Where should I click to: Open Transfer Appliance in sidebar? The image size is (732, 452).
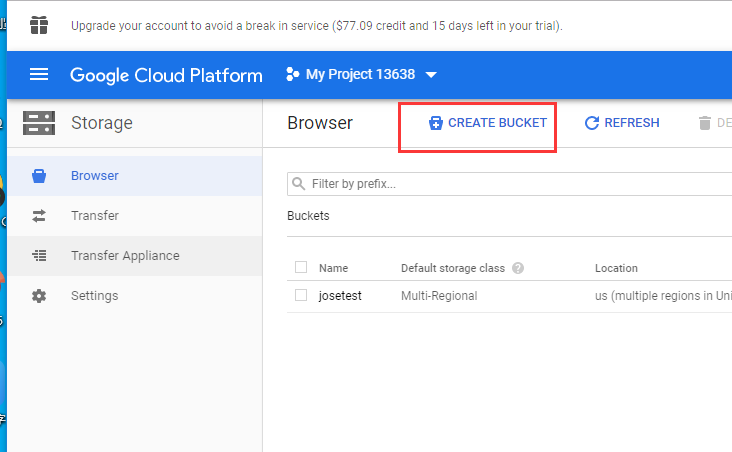click(135, 255)
